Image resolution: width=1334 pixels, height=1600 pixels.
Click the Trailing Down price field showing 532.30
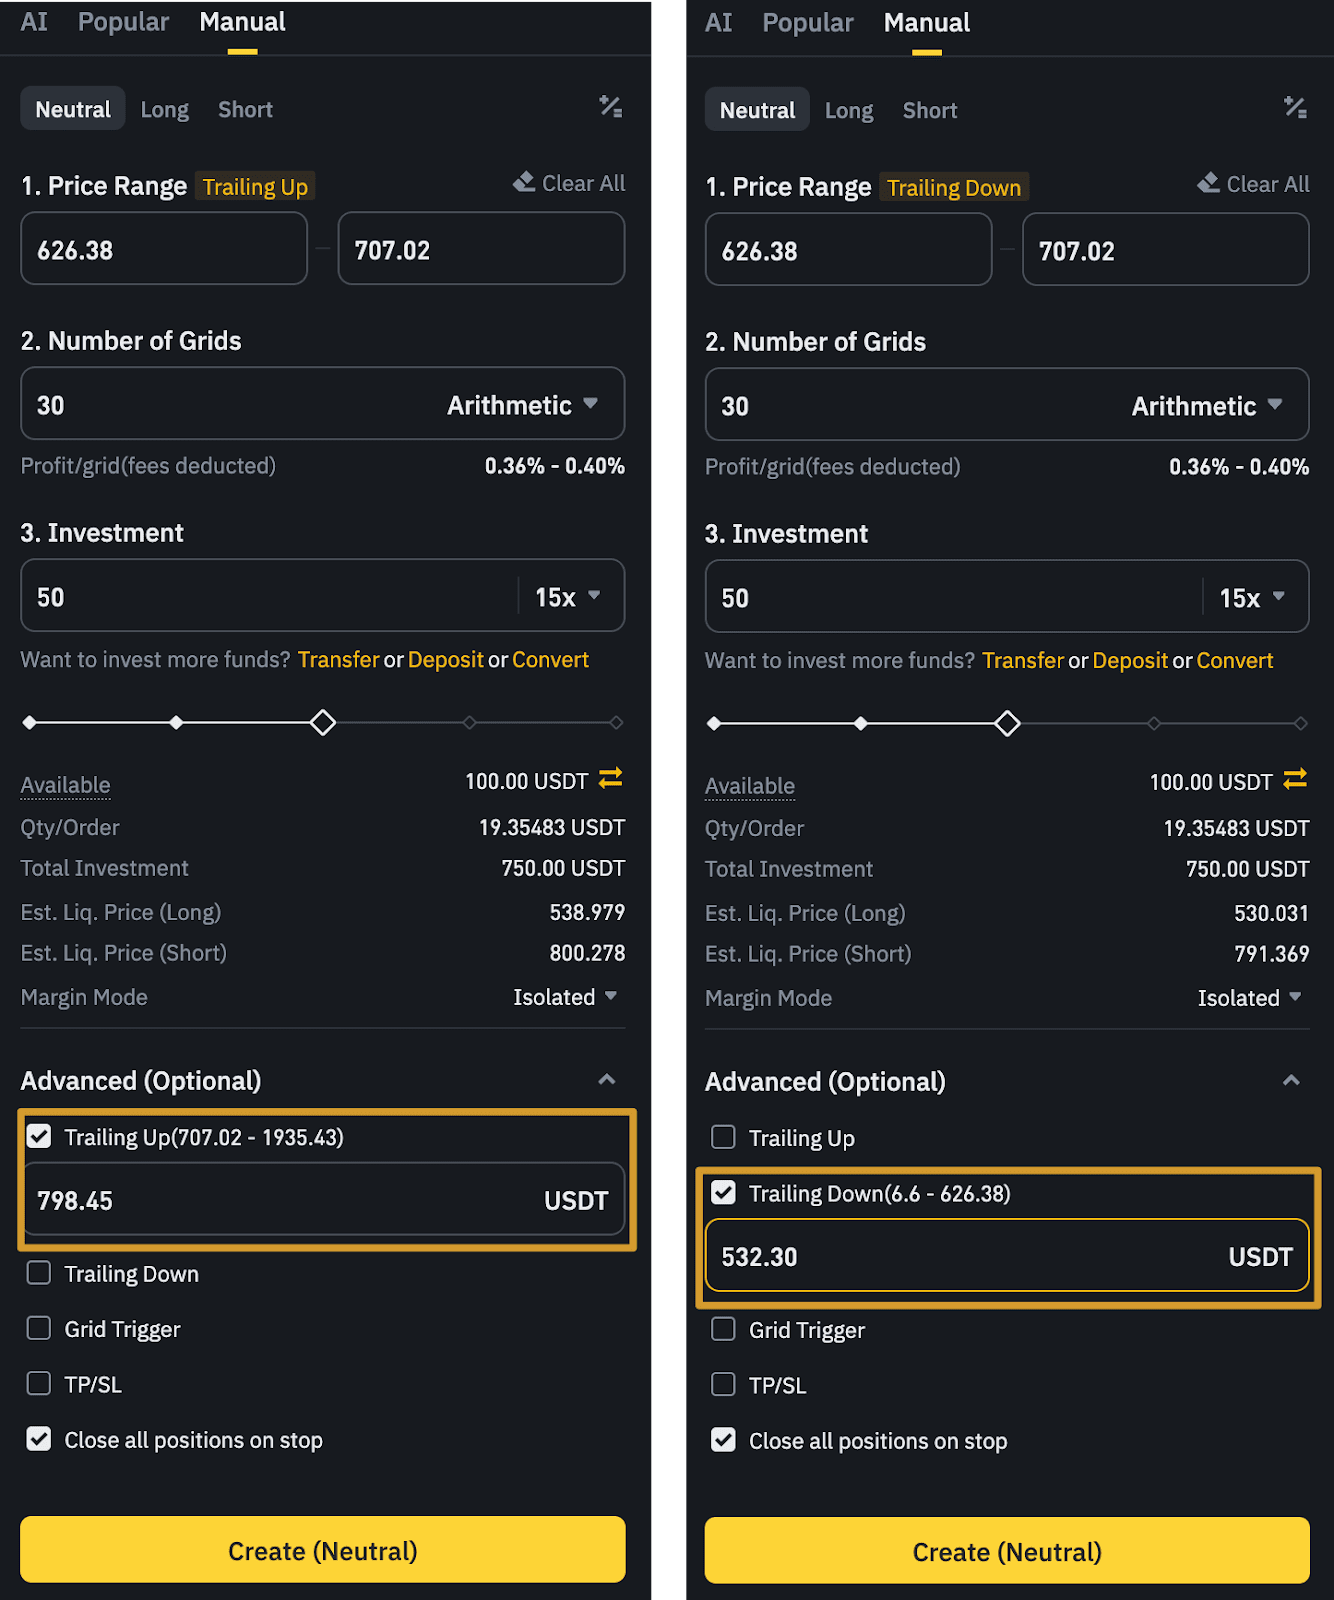[x=960, y=1256]
